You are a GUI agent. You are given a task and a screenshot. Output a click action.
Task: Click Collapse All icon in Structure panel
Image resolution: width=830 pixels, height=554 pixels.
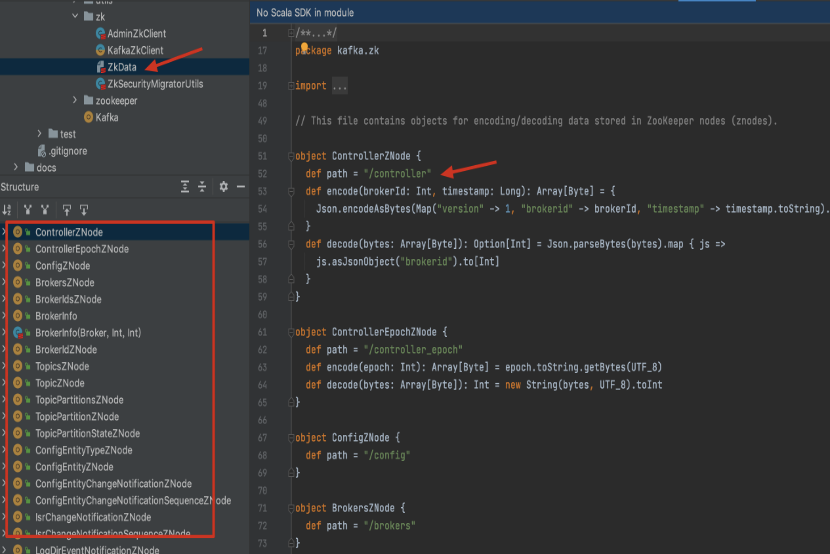203,187
